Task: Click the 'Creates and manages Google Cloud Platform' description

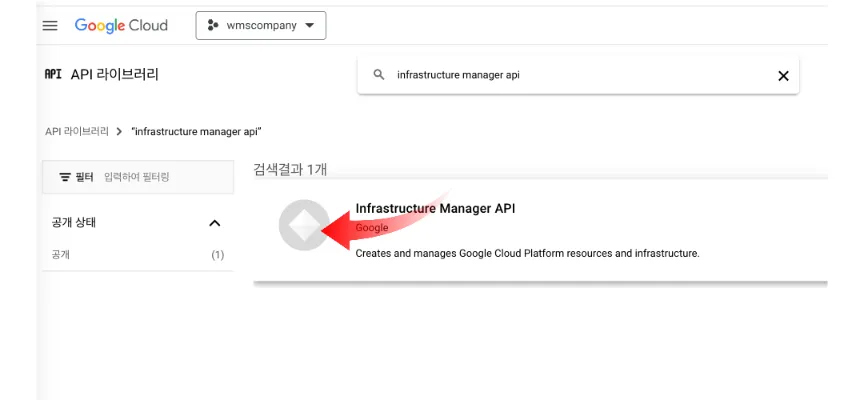Action: 527,254
